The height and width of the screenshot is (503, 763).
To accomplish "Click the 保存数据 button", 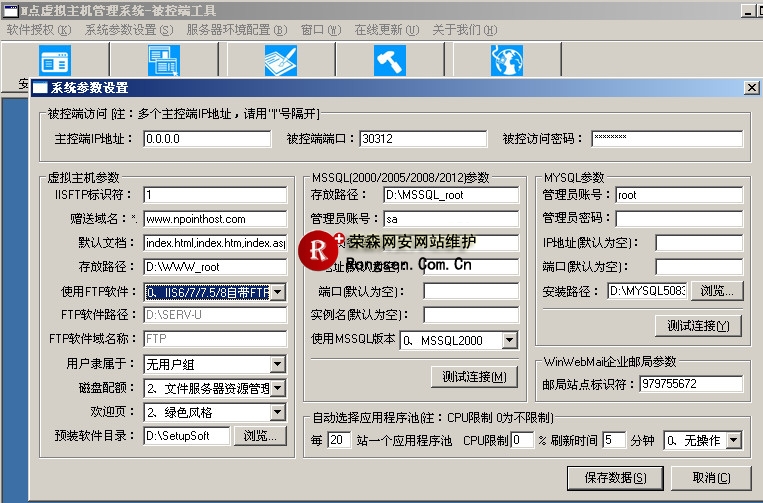I will [x=615, y=477].
